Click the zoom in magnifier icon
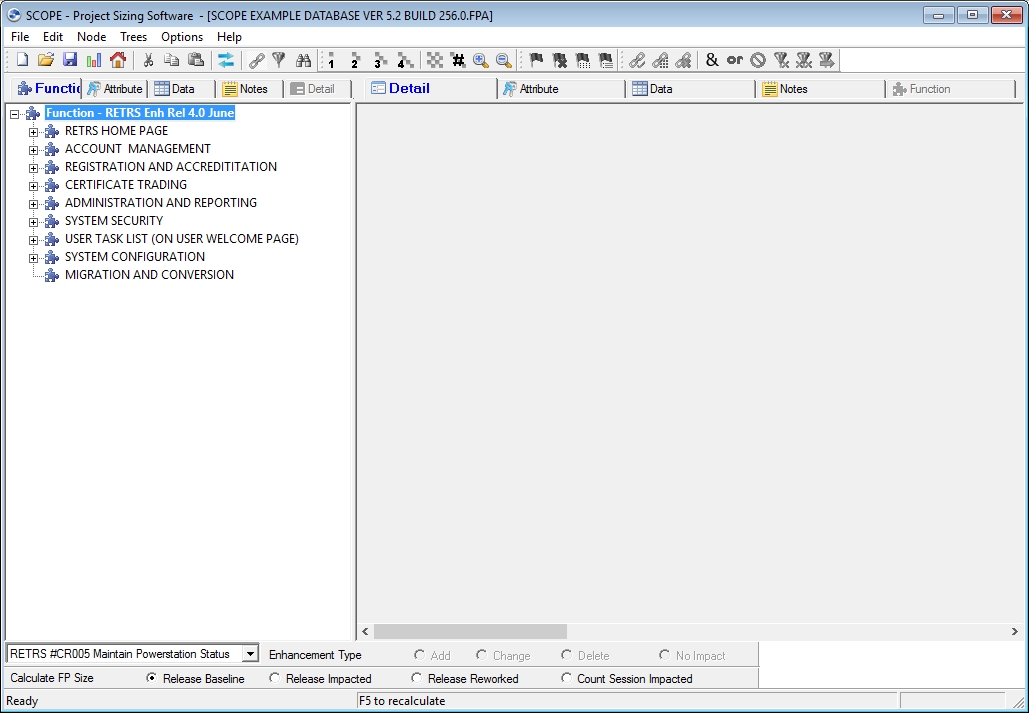The height and width of the screenshot is (713, 1029). click(481, 60)
